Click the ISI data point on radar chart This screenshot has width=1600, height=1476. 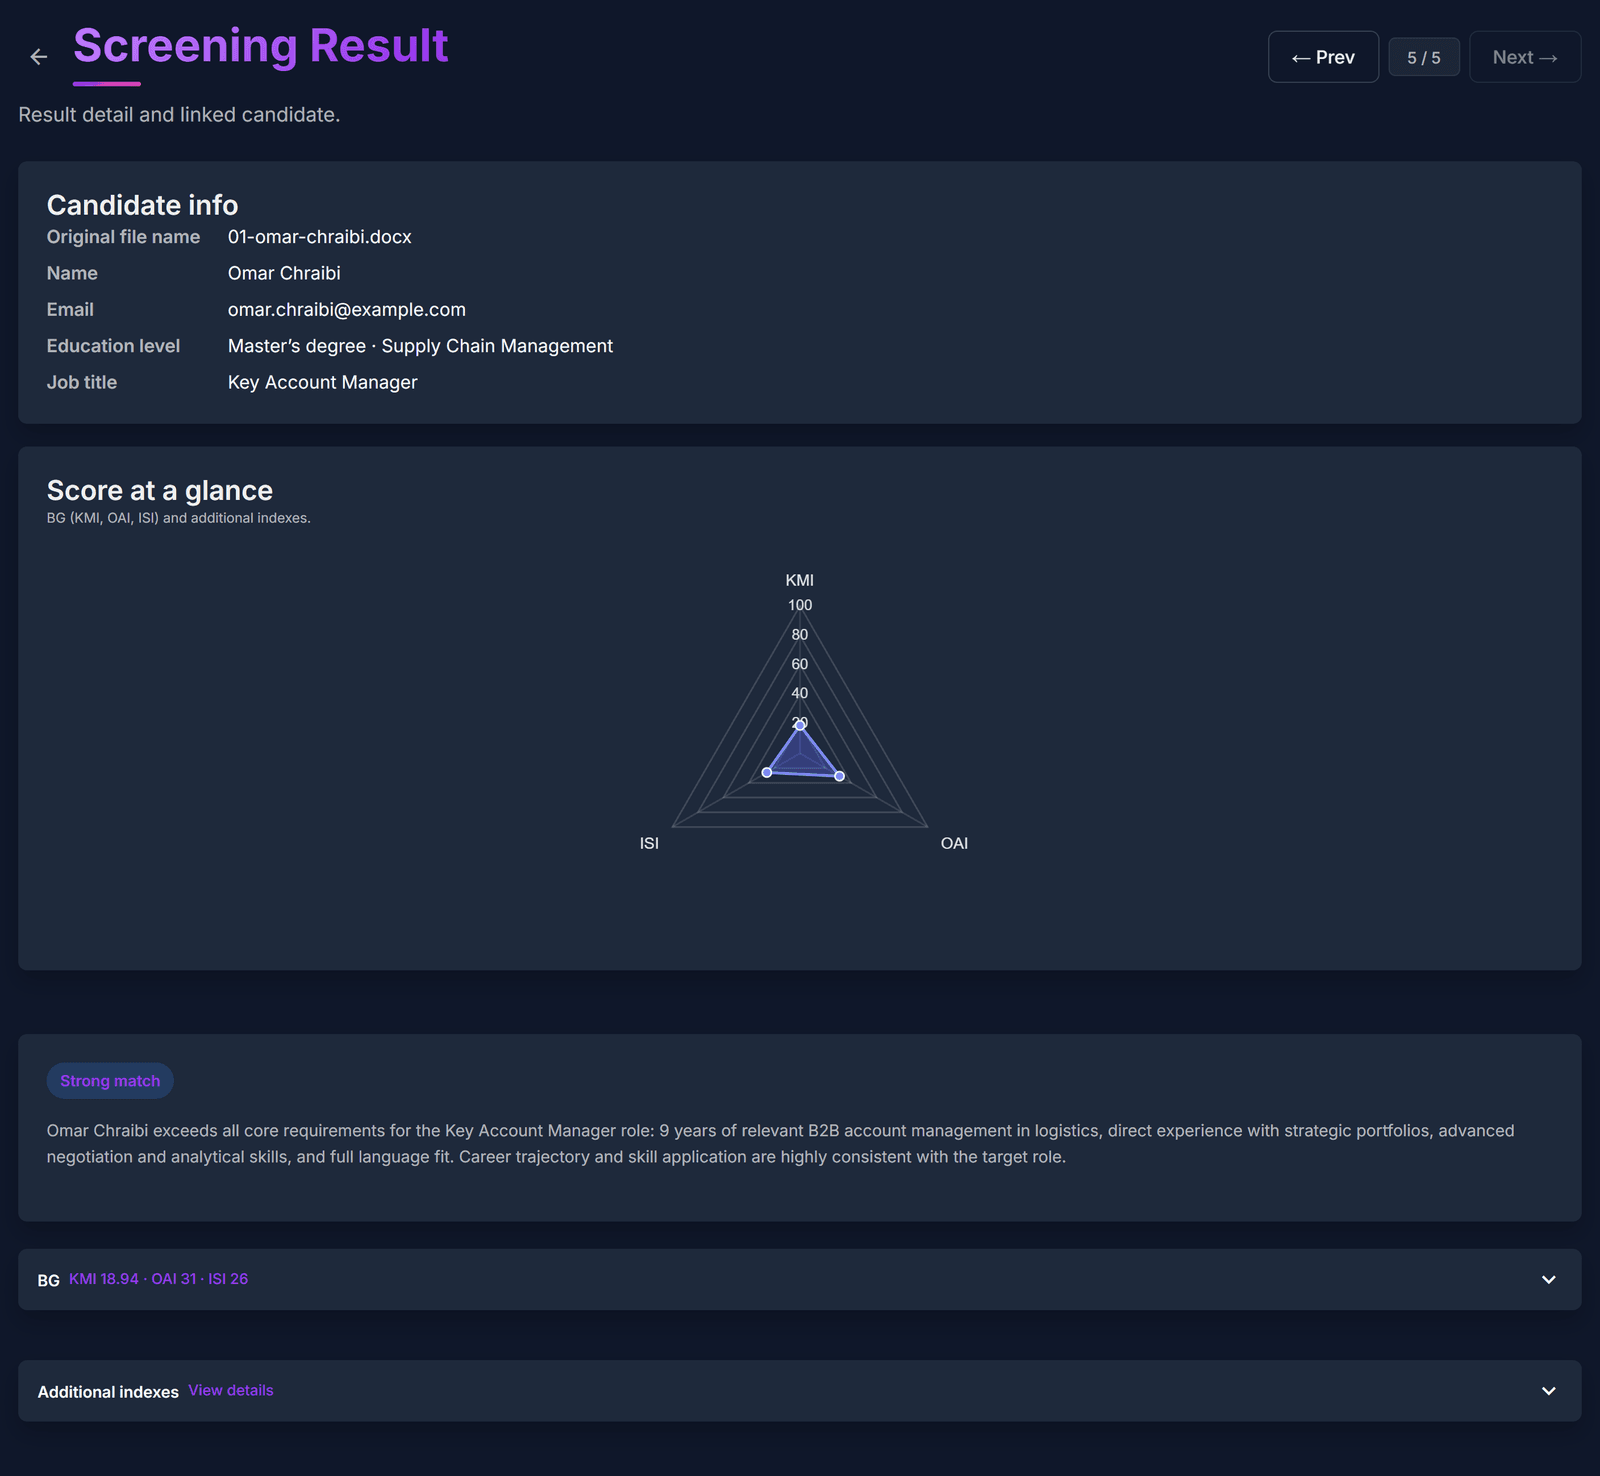pos(767,772)
